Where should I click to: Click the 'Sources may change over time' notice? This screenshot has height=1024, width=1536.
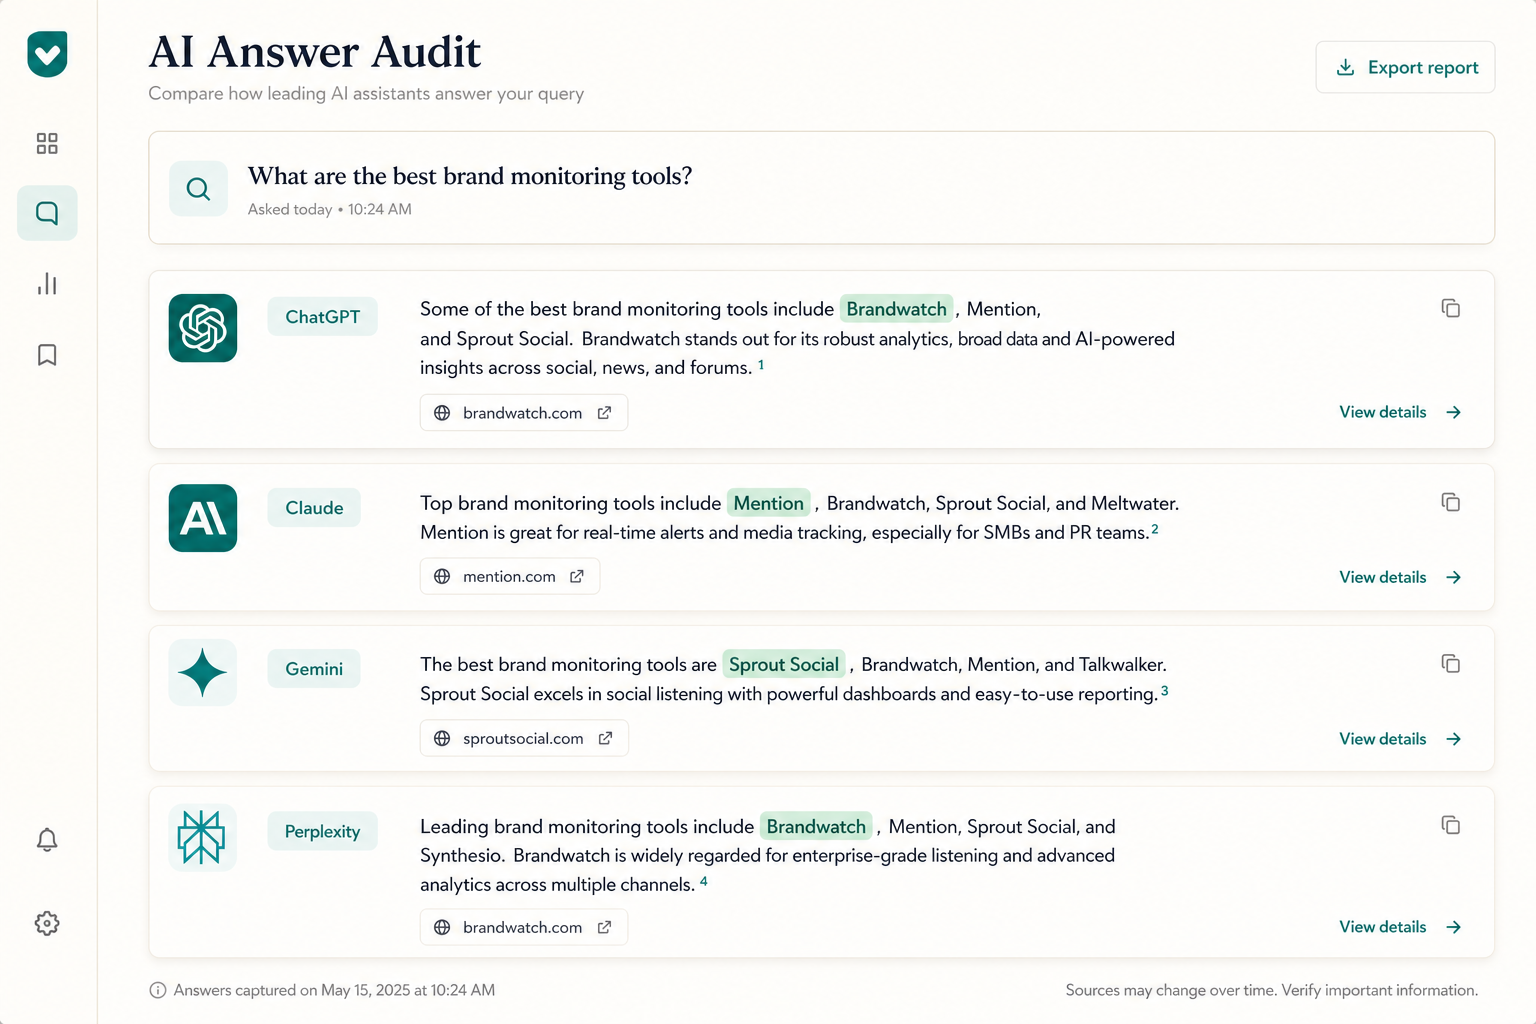point(1271,990)
